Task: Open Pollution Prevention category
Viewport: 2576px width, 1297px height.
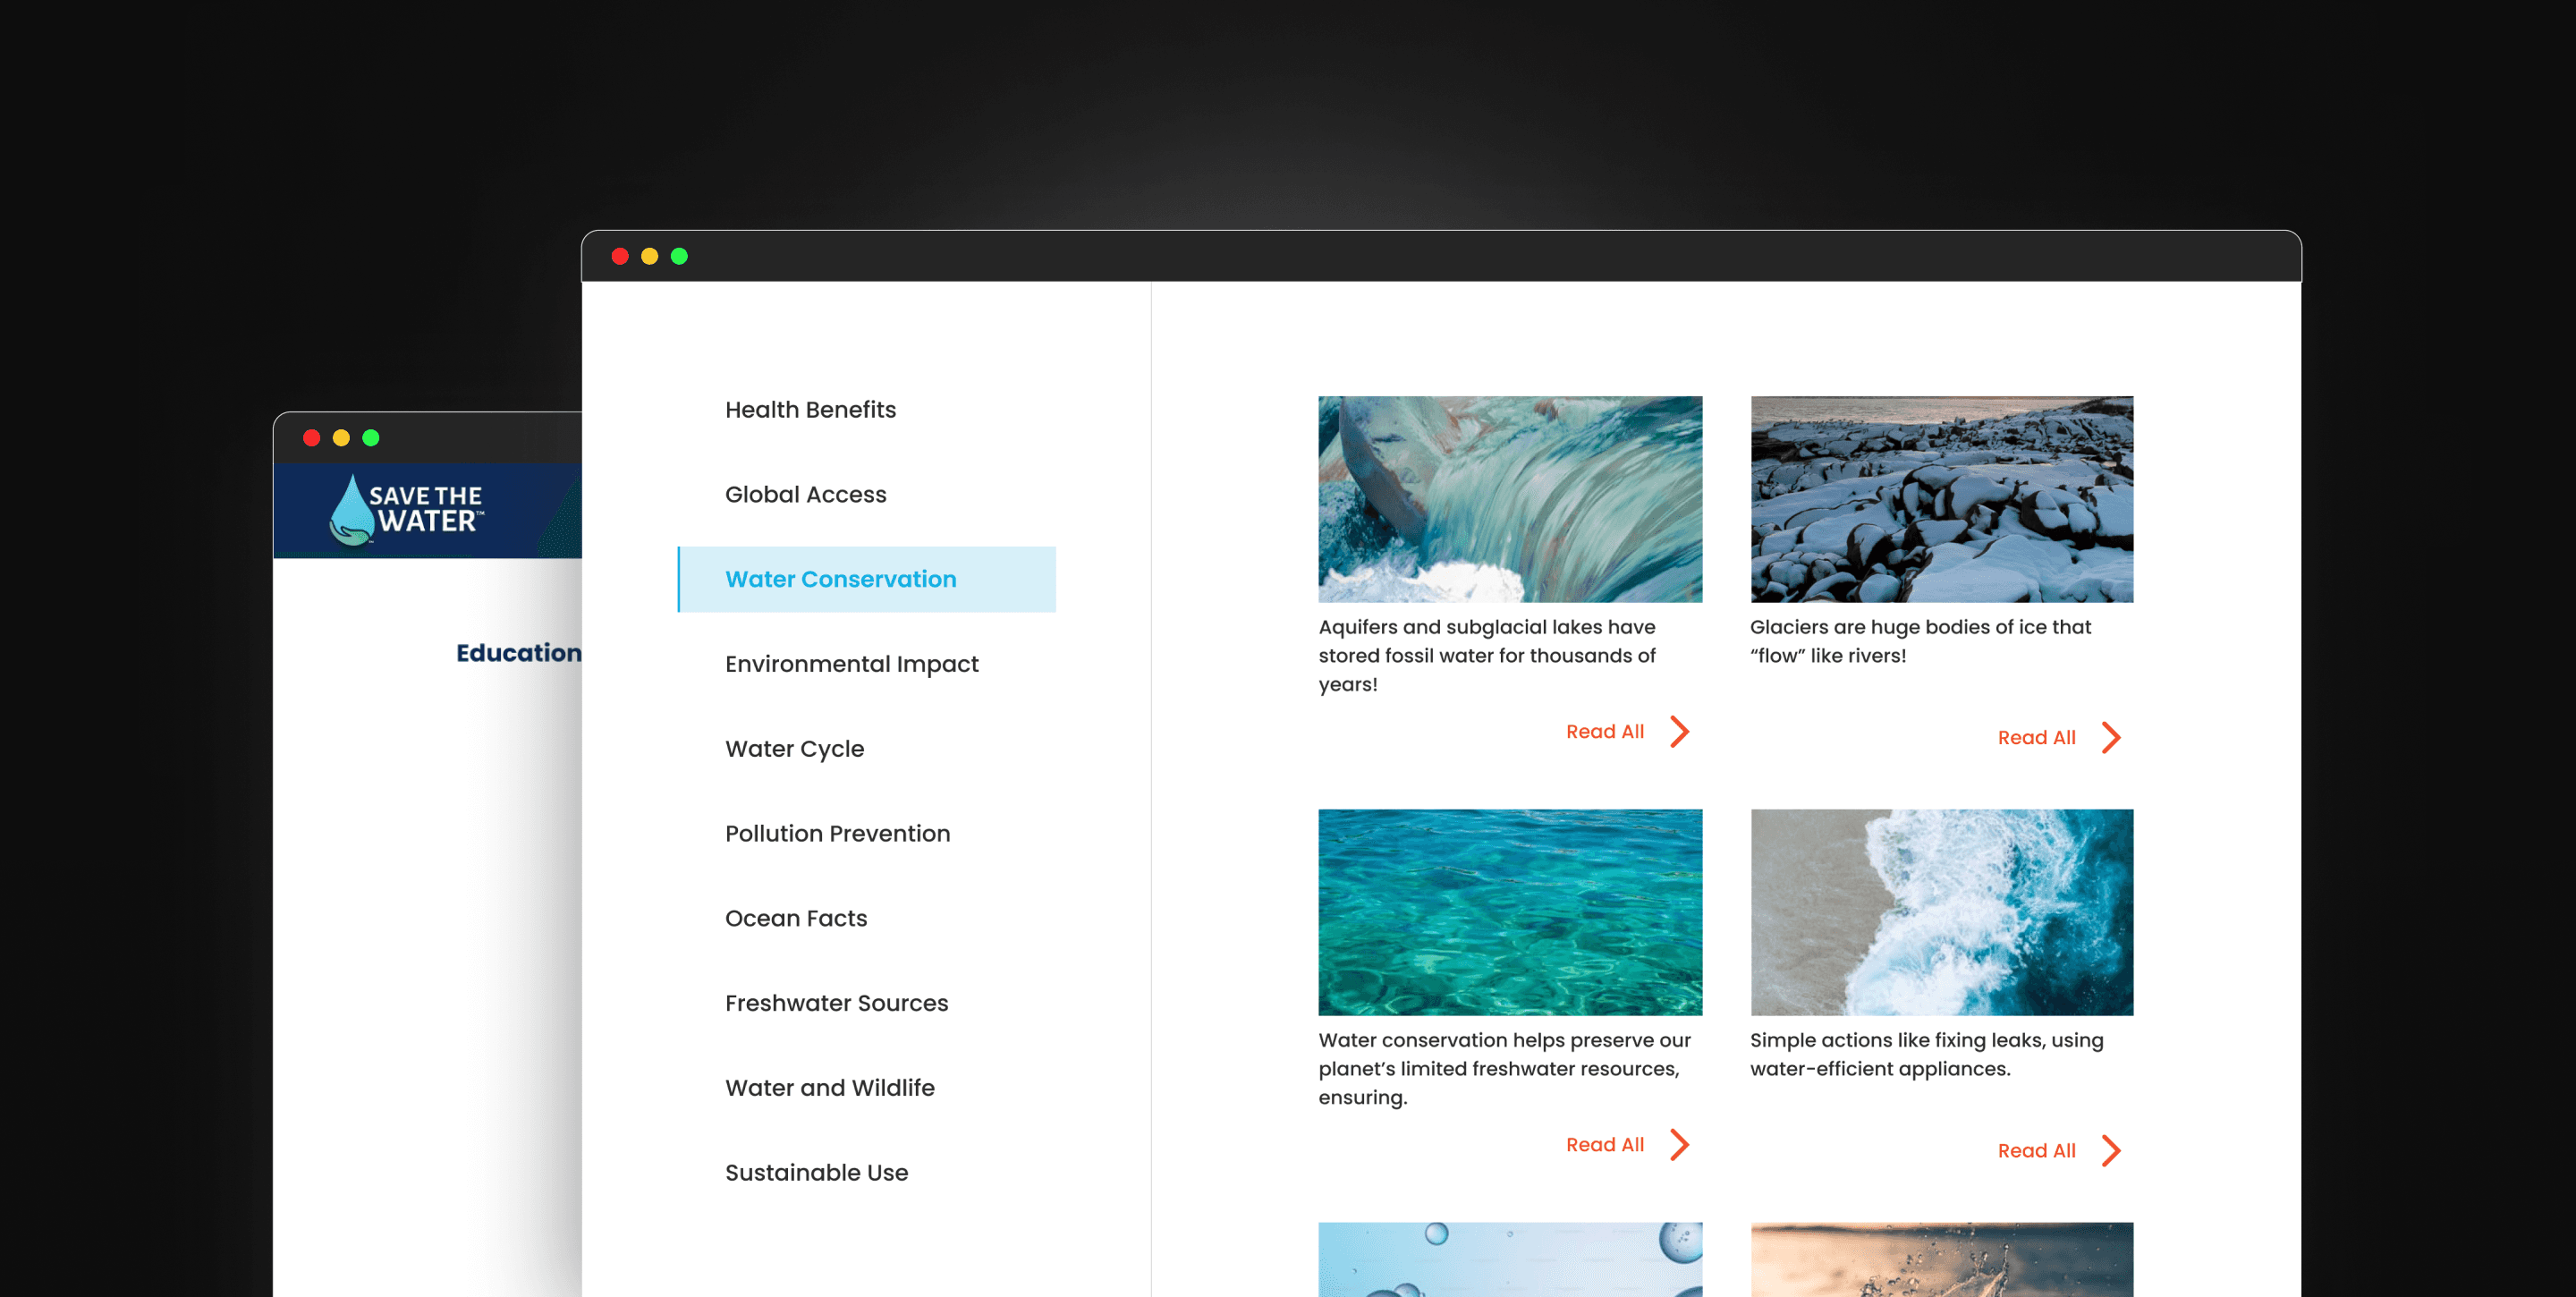Action: click(837, 833)
